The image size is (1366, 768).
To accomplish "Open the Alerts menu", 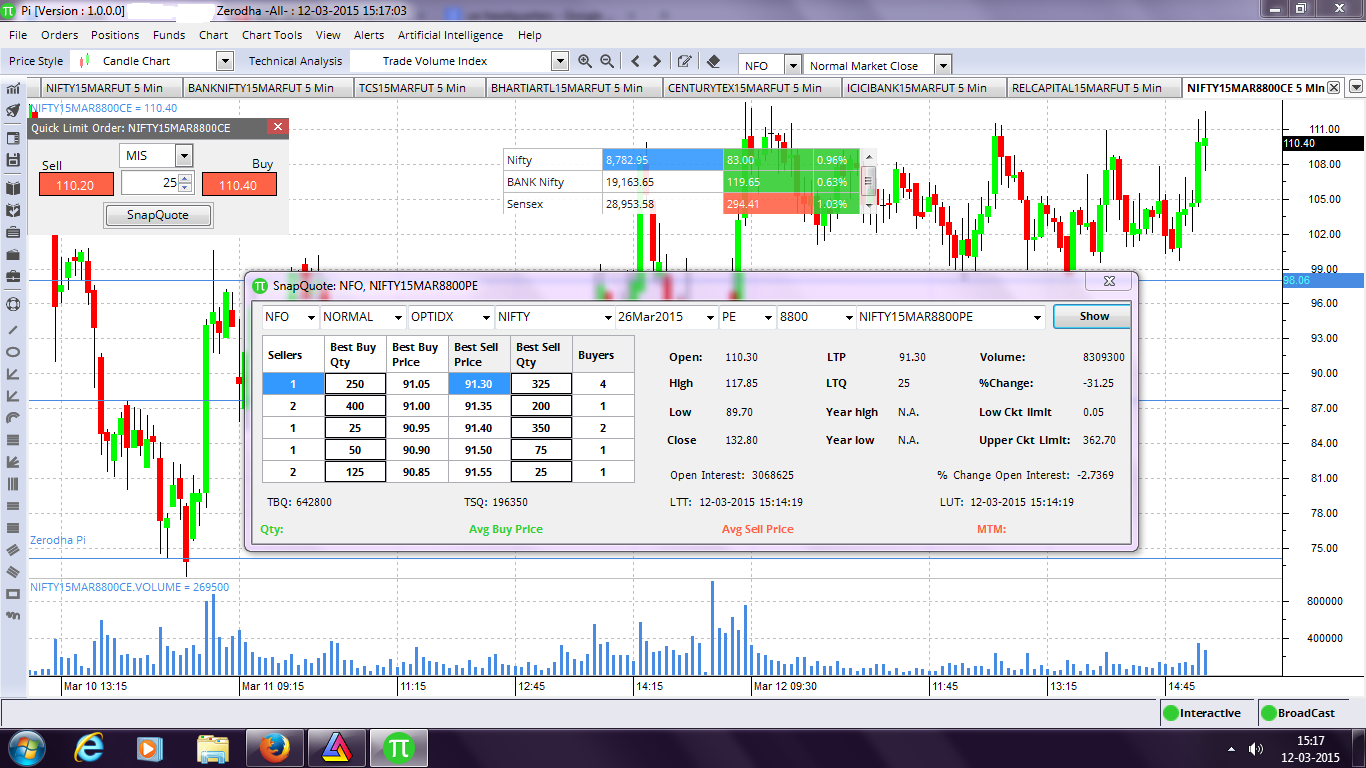I will tap(369, 34).
